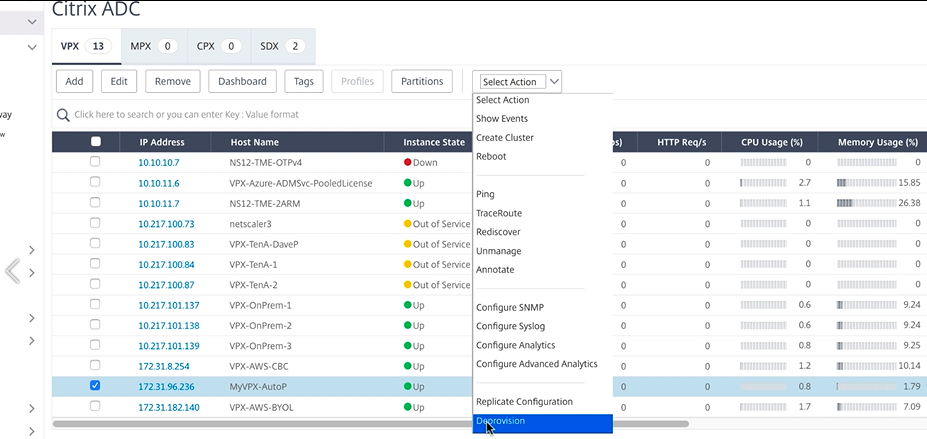Select Reboot in the action menu
This screenshot has width=927, height=439.
tap(491, 157)
